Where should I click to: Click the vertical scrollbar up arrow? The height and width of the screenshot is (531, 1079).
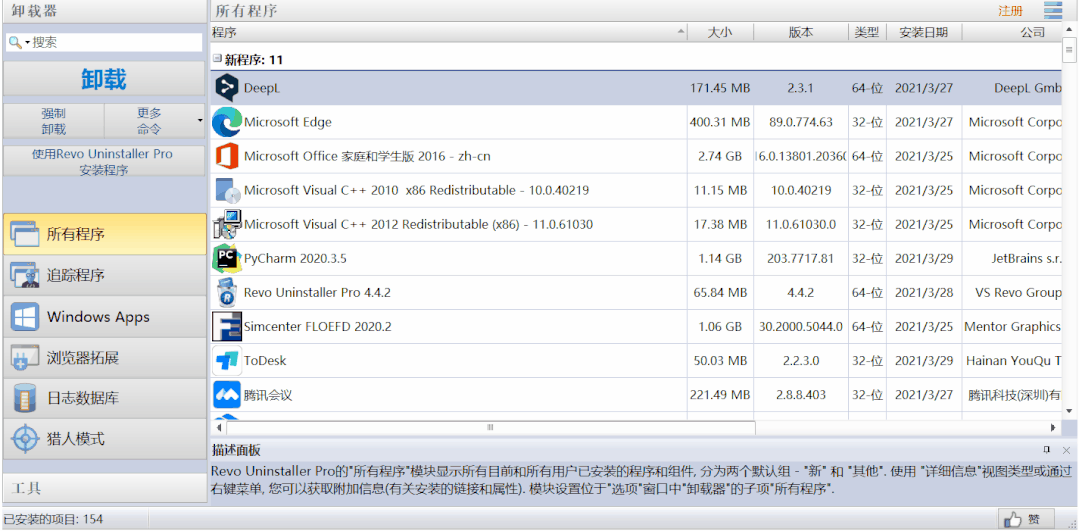(x=1069, y=30)
